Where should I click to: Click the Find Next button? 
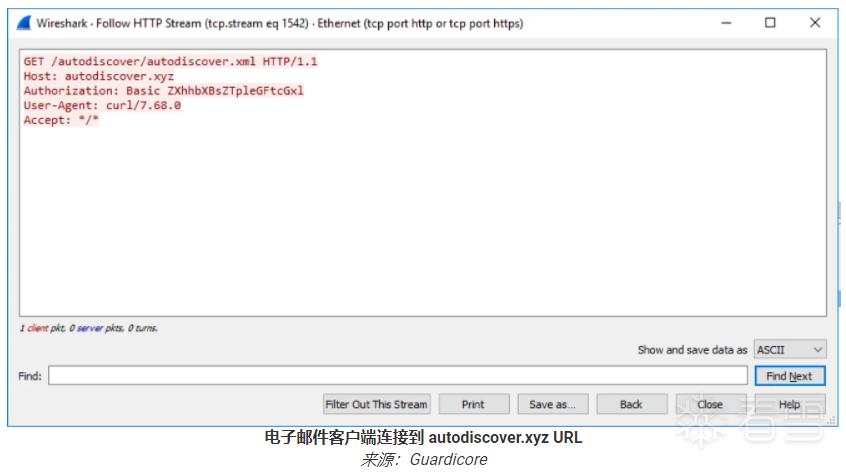click(x=789, y=376)
